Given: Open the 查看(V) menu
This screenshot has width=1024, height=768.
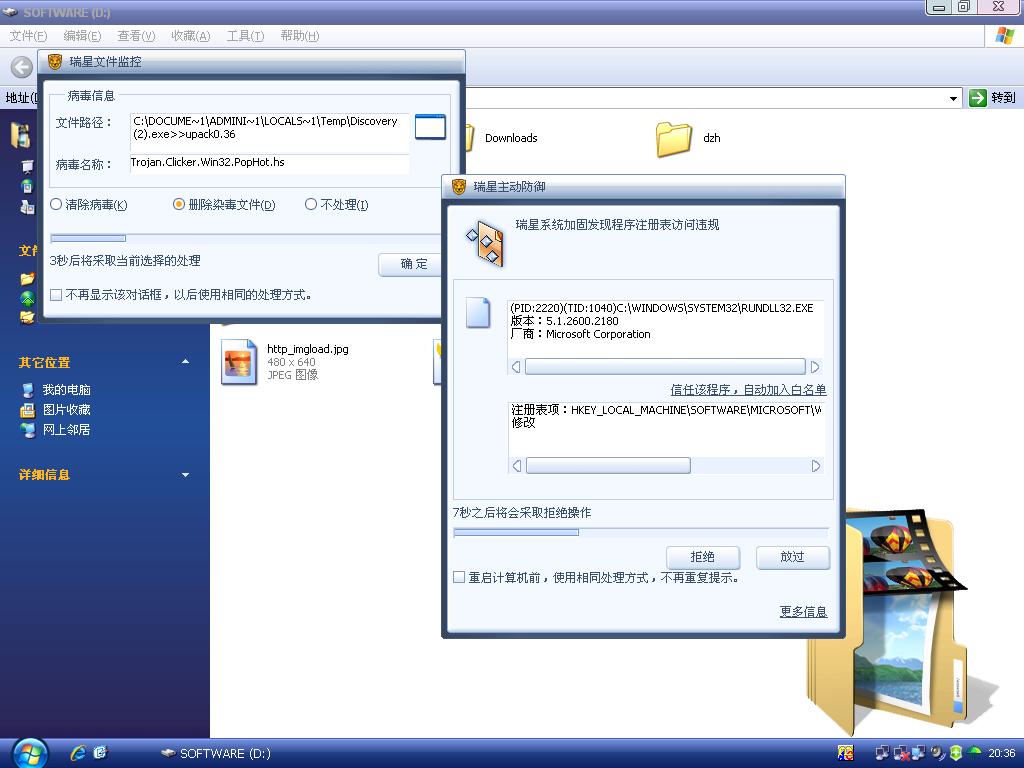Looking at the screenshot, I should point(136,36).
